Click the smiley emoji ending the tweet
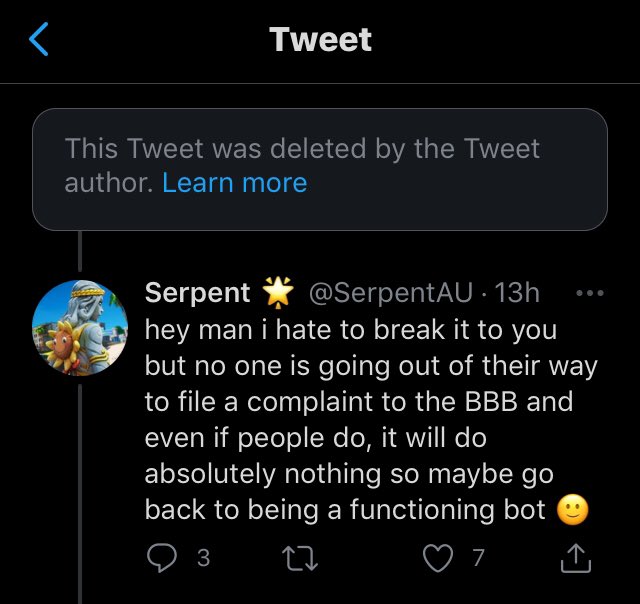This screenshot has width=640, height=604. coord(572,509)
